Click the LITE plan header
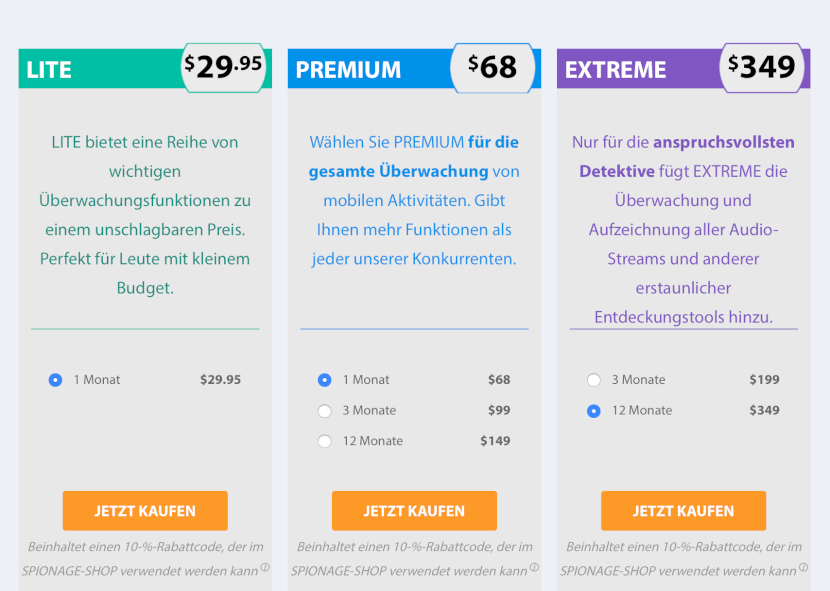The width and height of the screenshot is (830, 591). click(49, 69)
